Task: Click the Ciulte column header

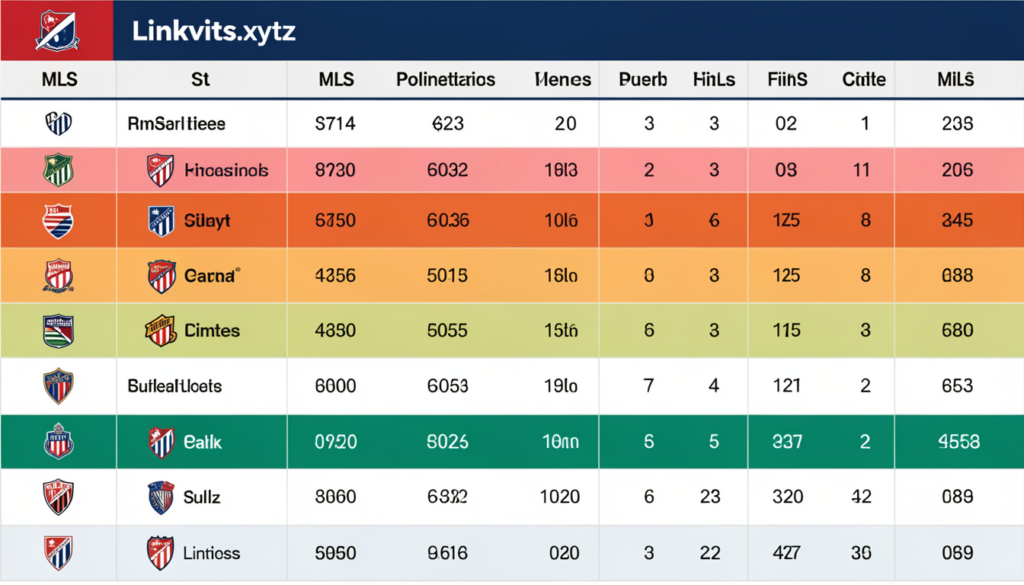Action: [864, 79]
